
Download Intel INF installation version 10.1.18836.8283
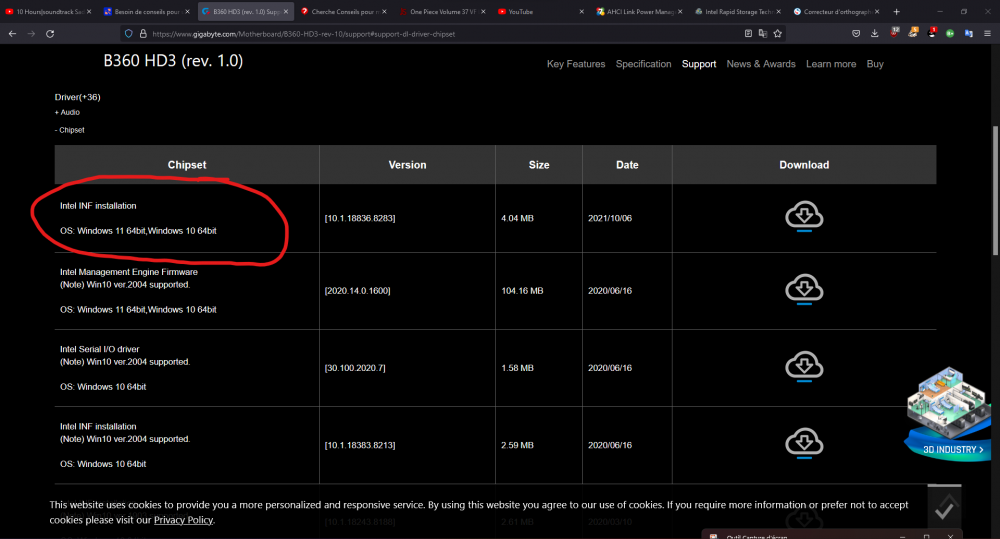coord(804,216)
